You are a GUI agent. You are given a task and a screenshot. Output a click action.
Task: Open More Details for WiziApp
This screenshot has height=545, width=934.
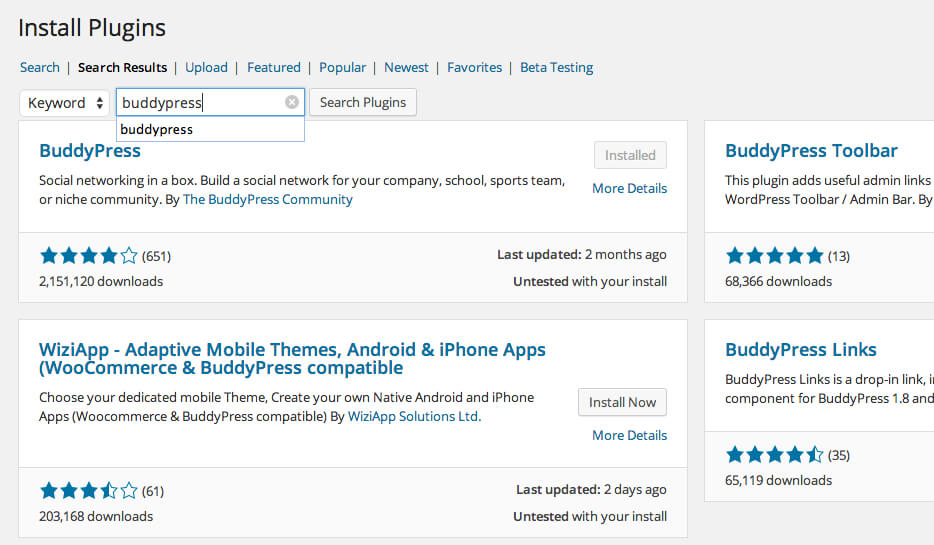tap(630, 435)
